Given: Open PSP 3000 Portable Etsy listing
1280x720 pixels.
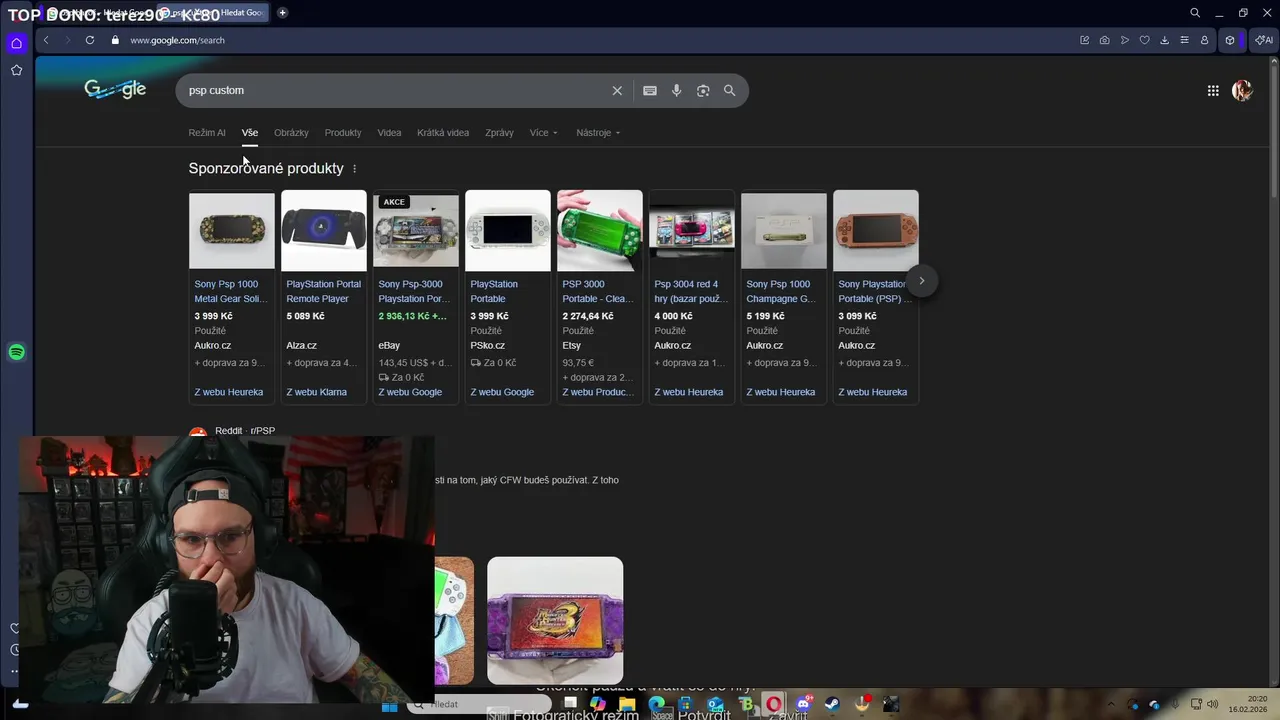Looking at the screenshot, I should click(x=599, y=291).
